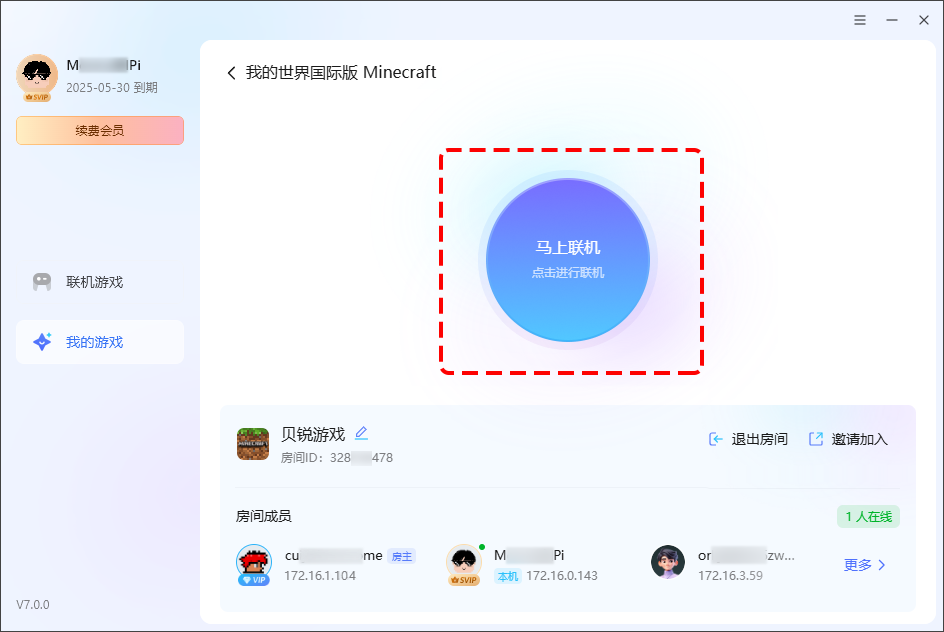Click the 邀请加入 invite icon
Image resolution: width=944 pixels, height=632 pixels.
[x=816, y=439]
